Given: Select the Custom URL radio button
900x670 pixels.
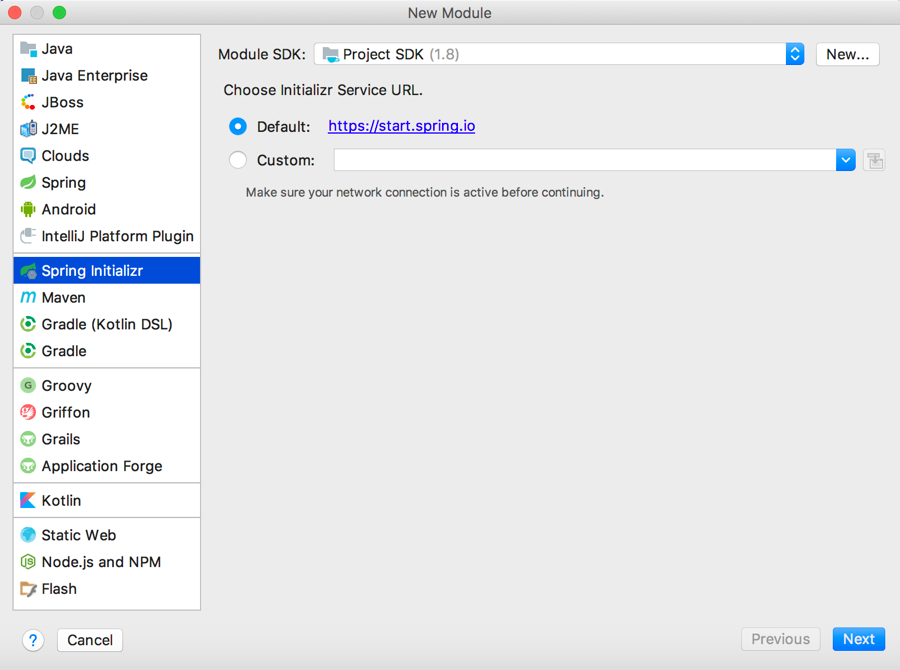Looking at the screenshot, I should click(x=238, y=160).
